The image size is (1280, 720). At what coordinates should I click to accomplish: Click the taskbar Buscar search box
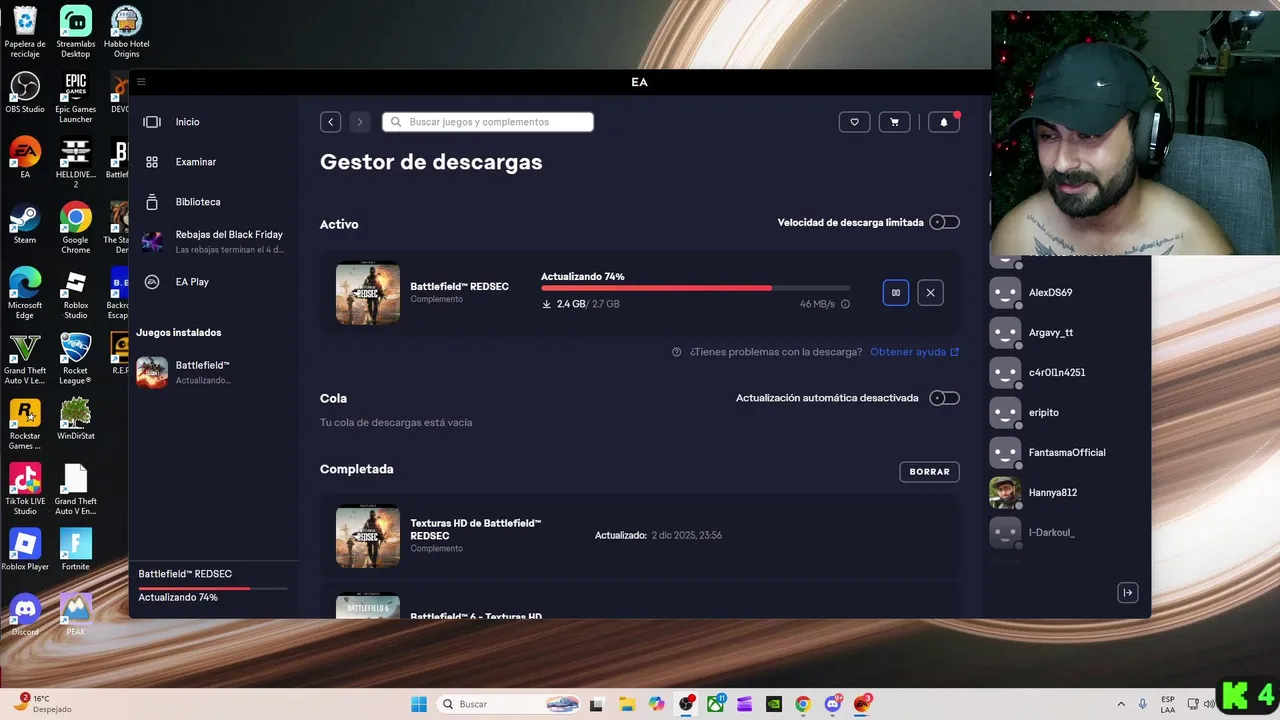pyautogui.click(x=509, y=704)
